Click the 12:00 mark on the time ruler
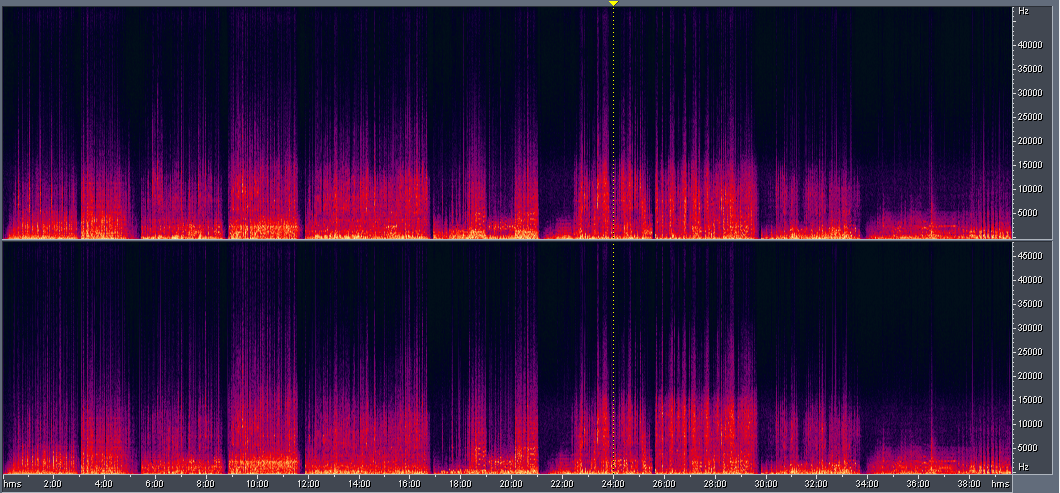1060x493 pixels. [x=308, y=484]
